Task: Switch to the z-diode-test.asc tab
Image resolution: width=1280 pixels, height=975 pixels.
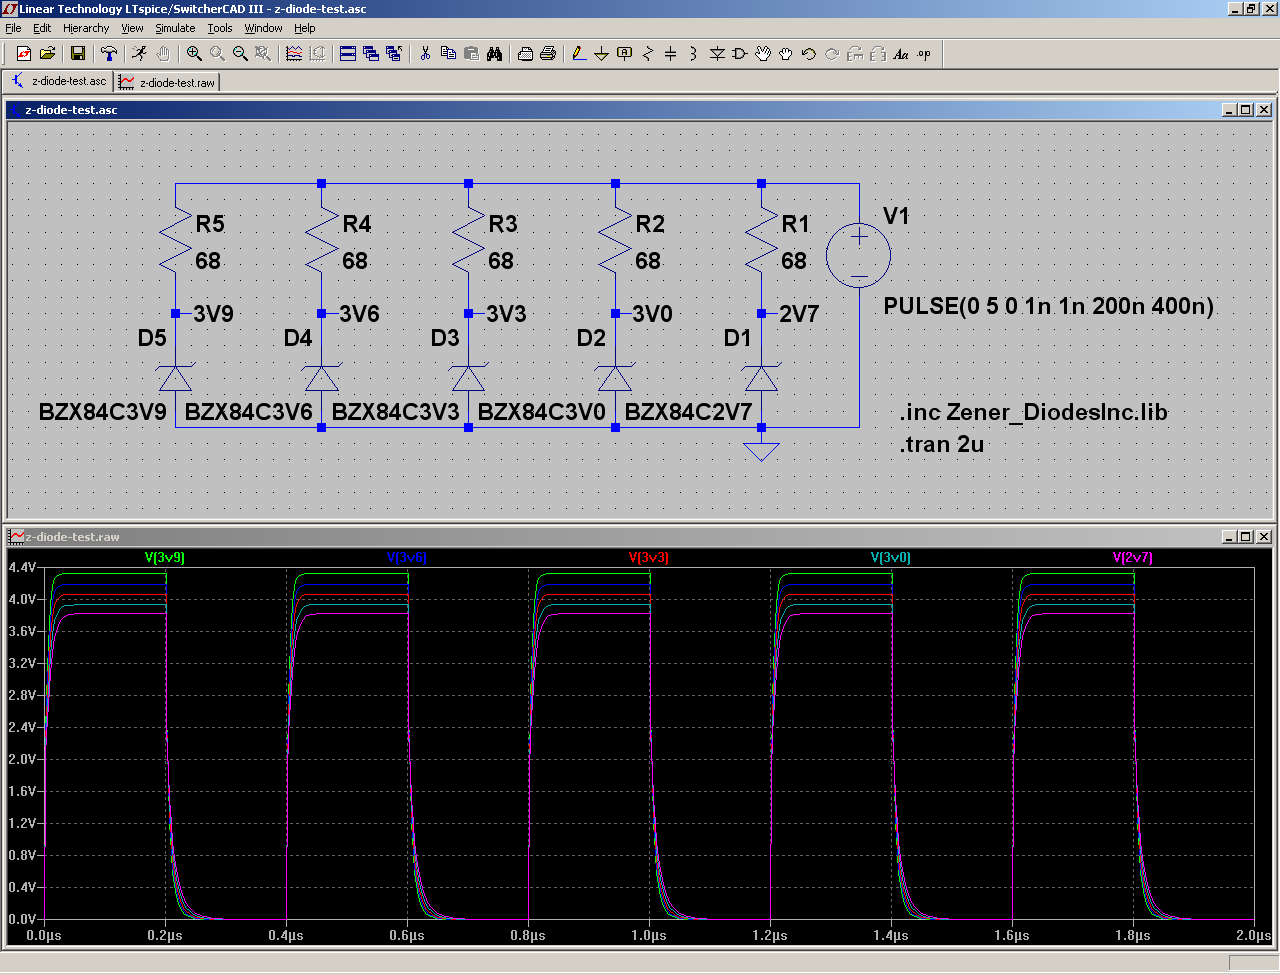Action: 59,82
